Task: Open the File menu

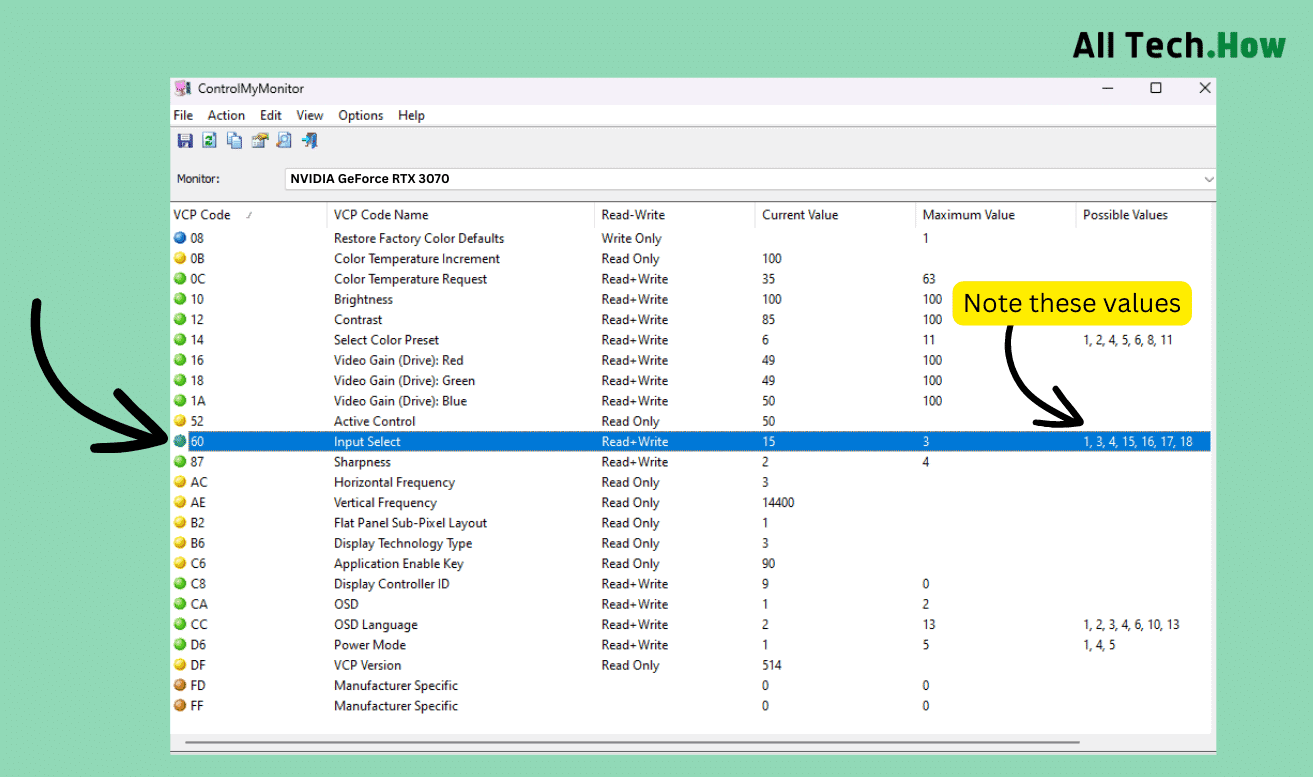Action: click(183, 115)
